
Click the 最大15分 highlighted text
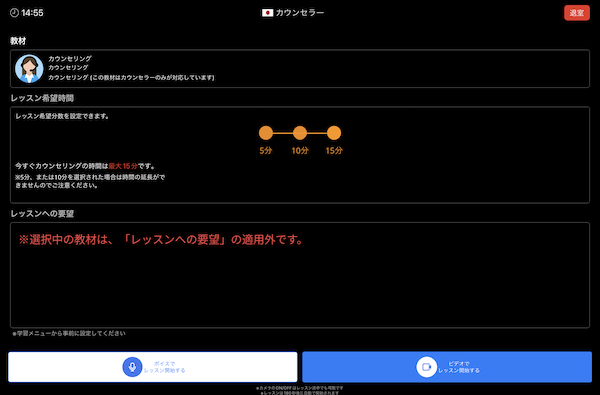(x=123, y=166)
